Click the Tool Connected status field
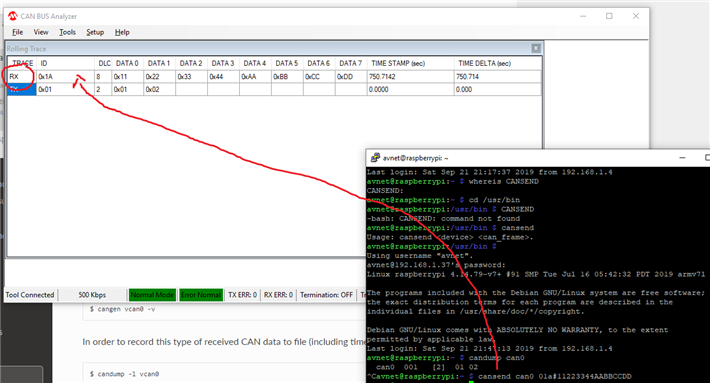710x383 pixels. pyautogui.click(x=30, y=295)
